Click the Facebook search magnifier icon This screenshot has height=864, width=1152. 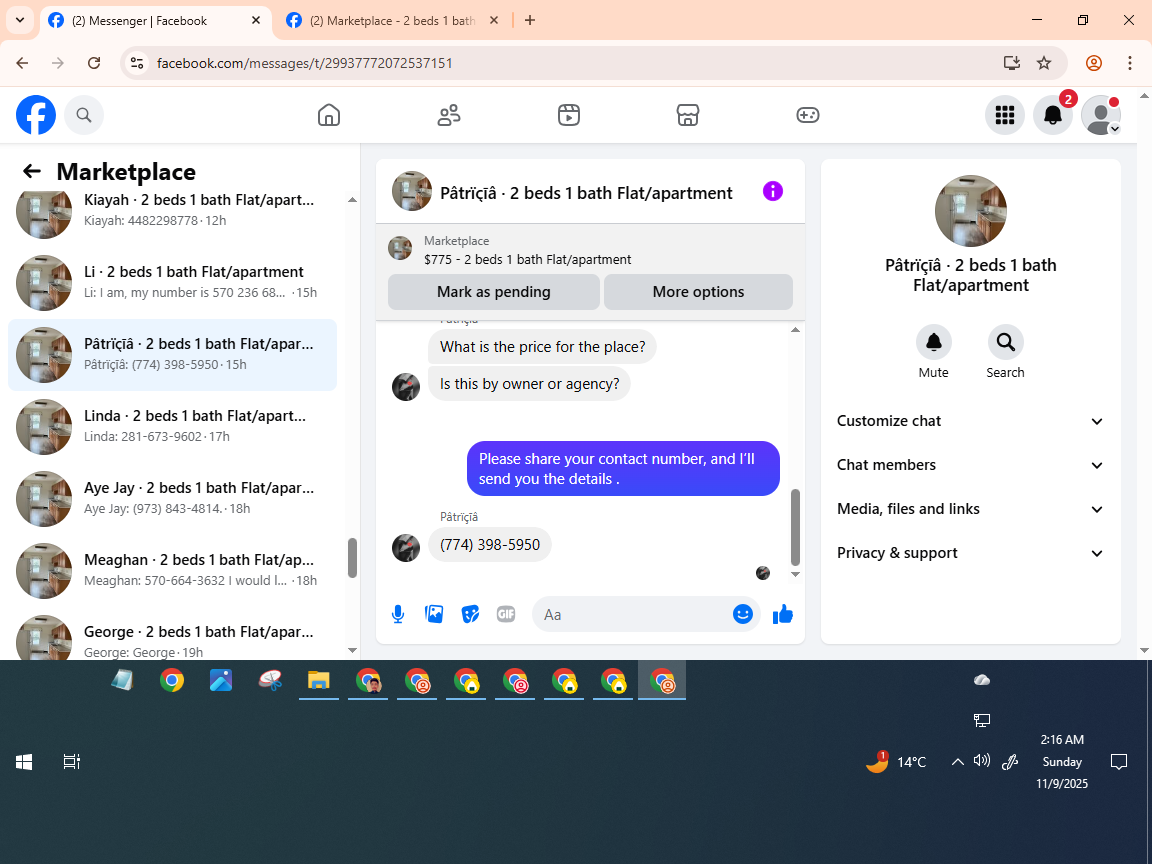tap(84, 115)
